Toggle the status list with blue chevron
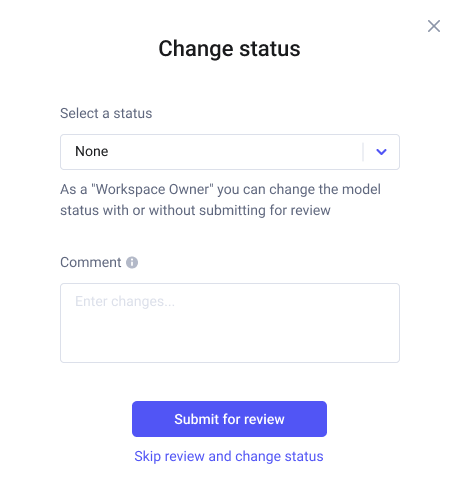 pos(381,152)
